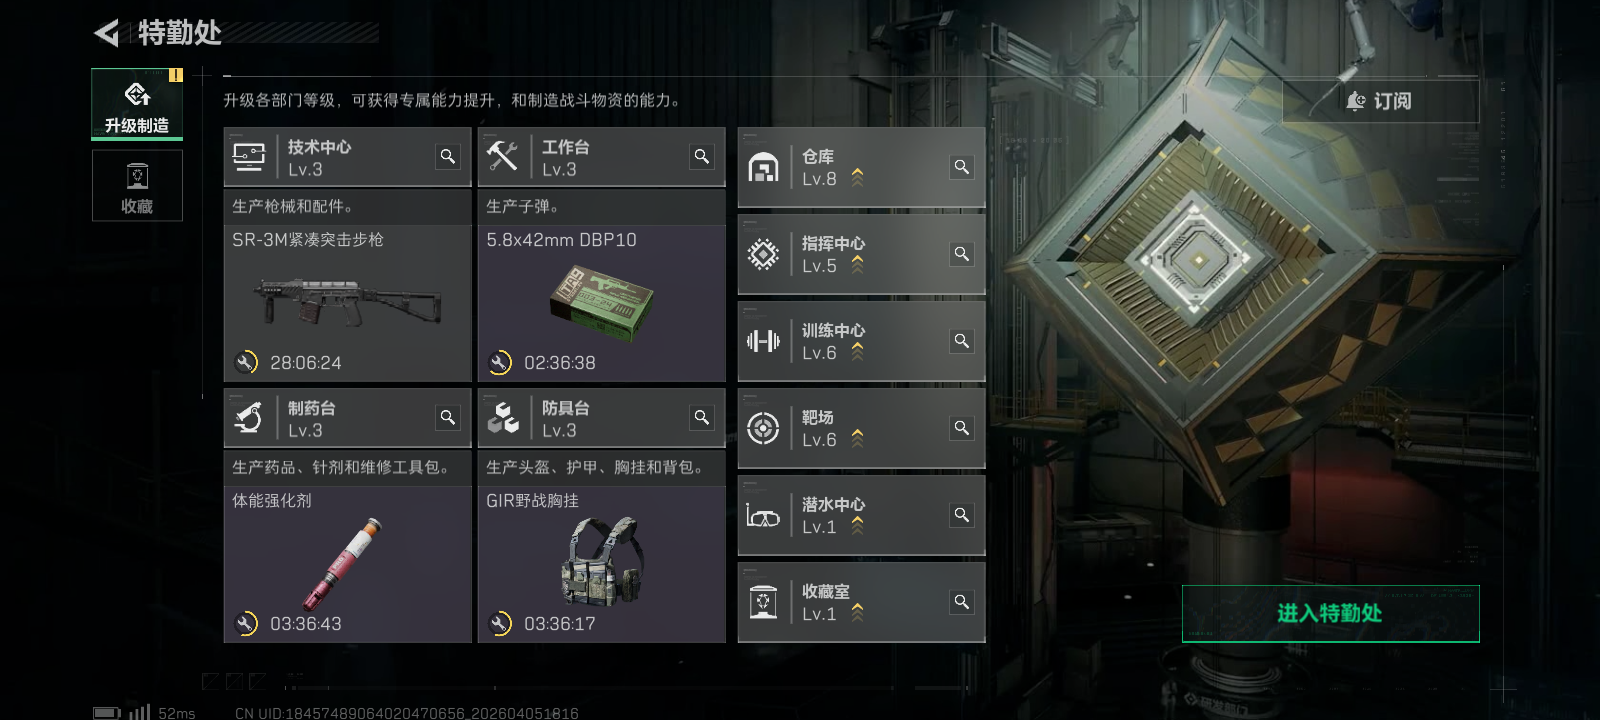Click the back arrow beside 特勤处
The width and height of the screenshot is (1600, 720).
click(x=106, y=33)
